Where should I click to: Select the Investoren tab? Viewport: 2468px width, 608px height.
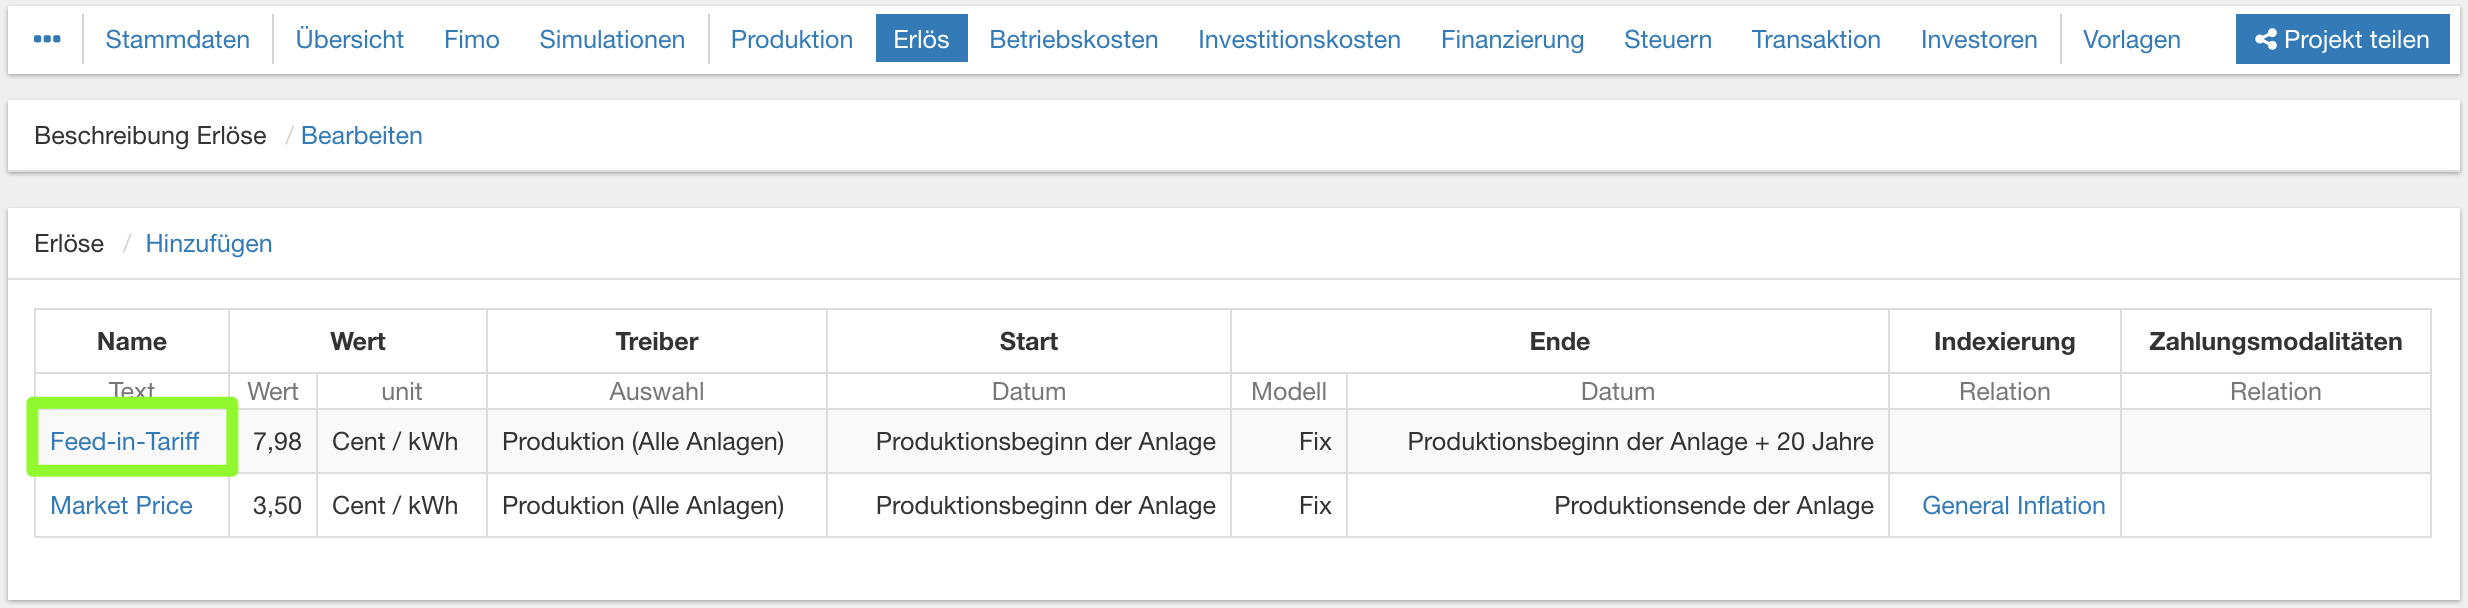(x=1978, y=39)
